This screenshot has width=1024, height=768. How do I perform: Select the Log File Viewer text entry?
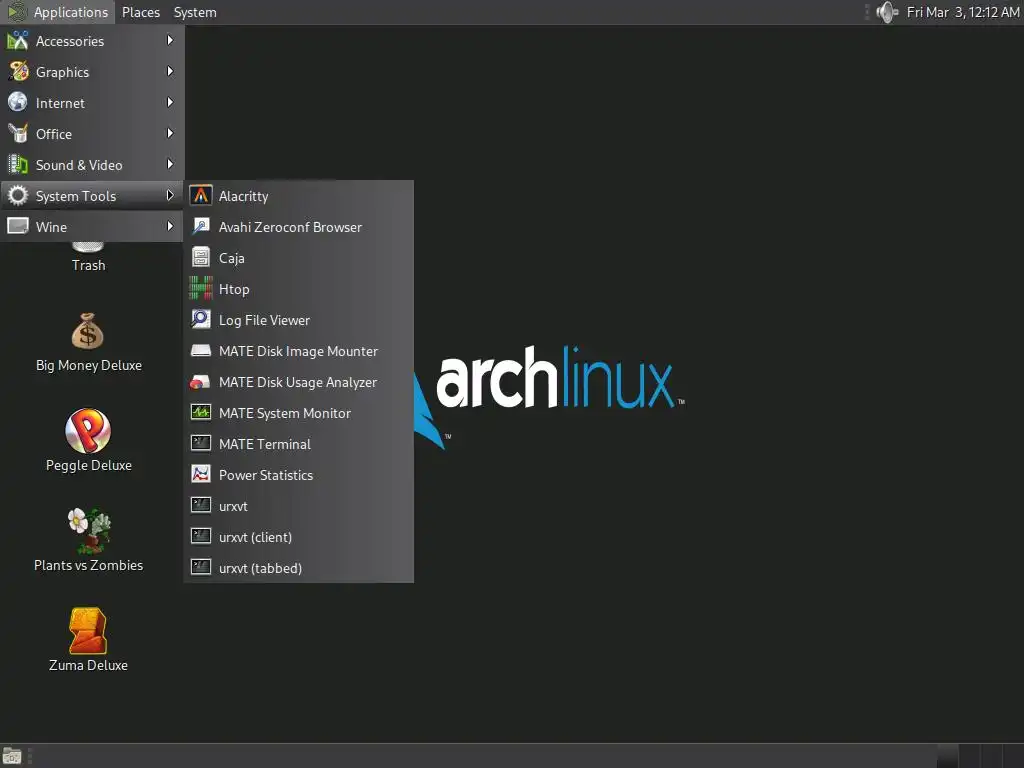tap(264, 320)
